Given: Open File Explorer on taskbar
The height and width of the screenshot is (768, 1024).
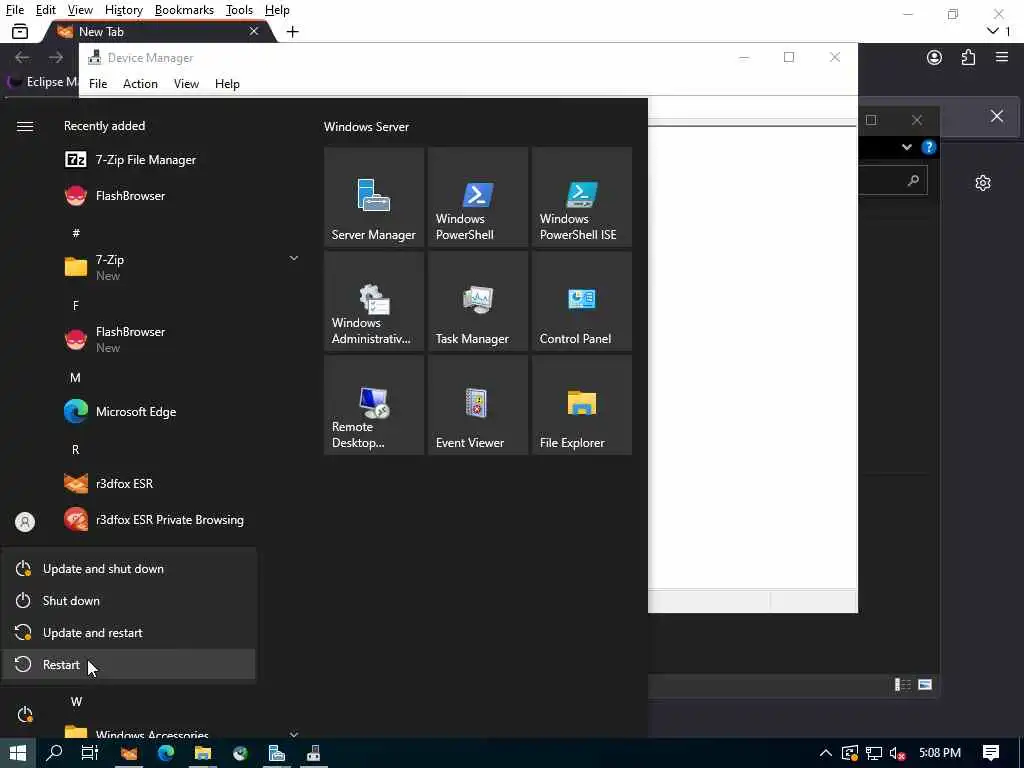Looking at the screenshot, I should coord(203,753).
